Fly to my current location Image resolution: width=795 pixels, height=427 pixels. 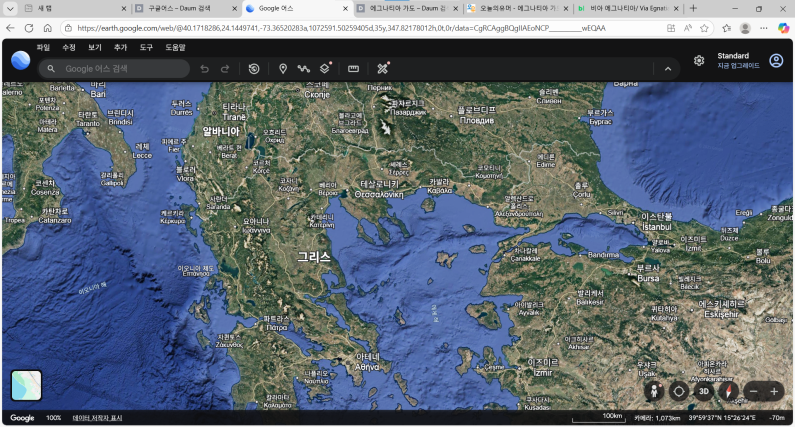click(679, 392)
